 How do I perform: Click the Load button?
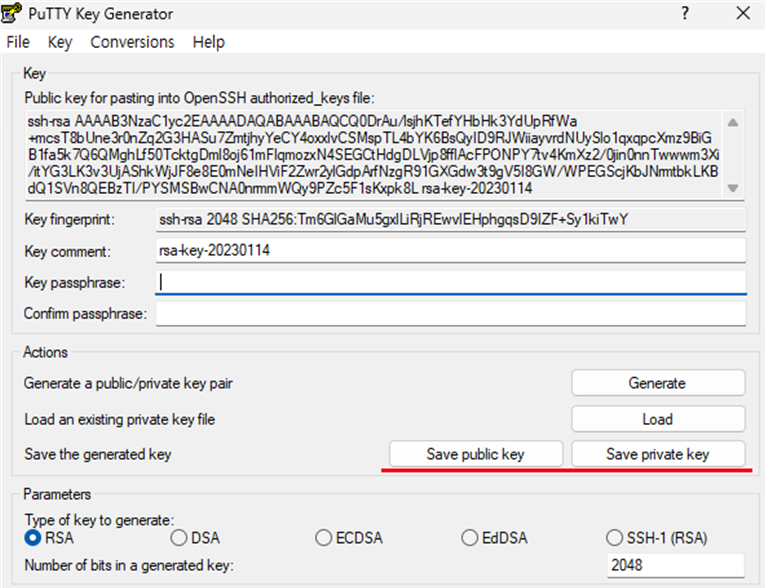658,419
